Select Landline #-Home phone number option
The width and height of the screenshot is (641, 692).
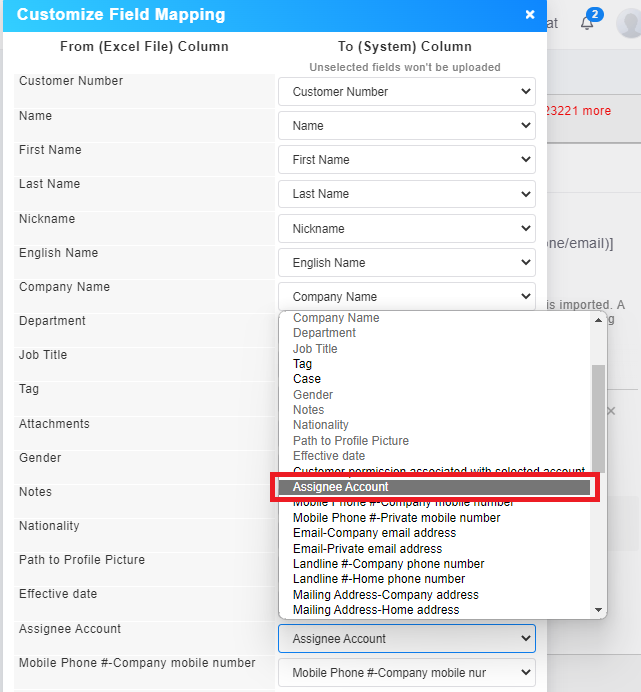click(x=378, y=579)
